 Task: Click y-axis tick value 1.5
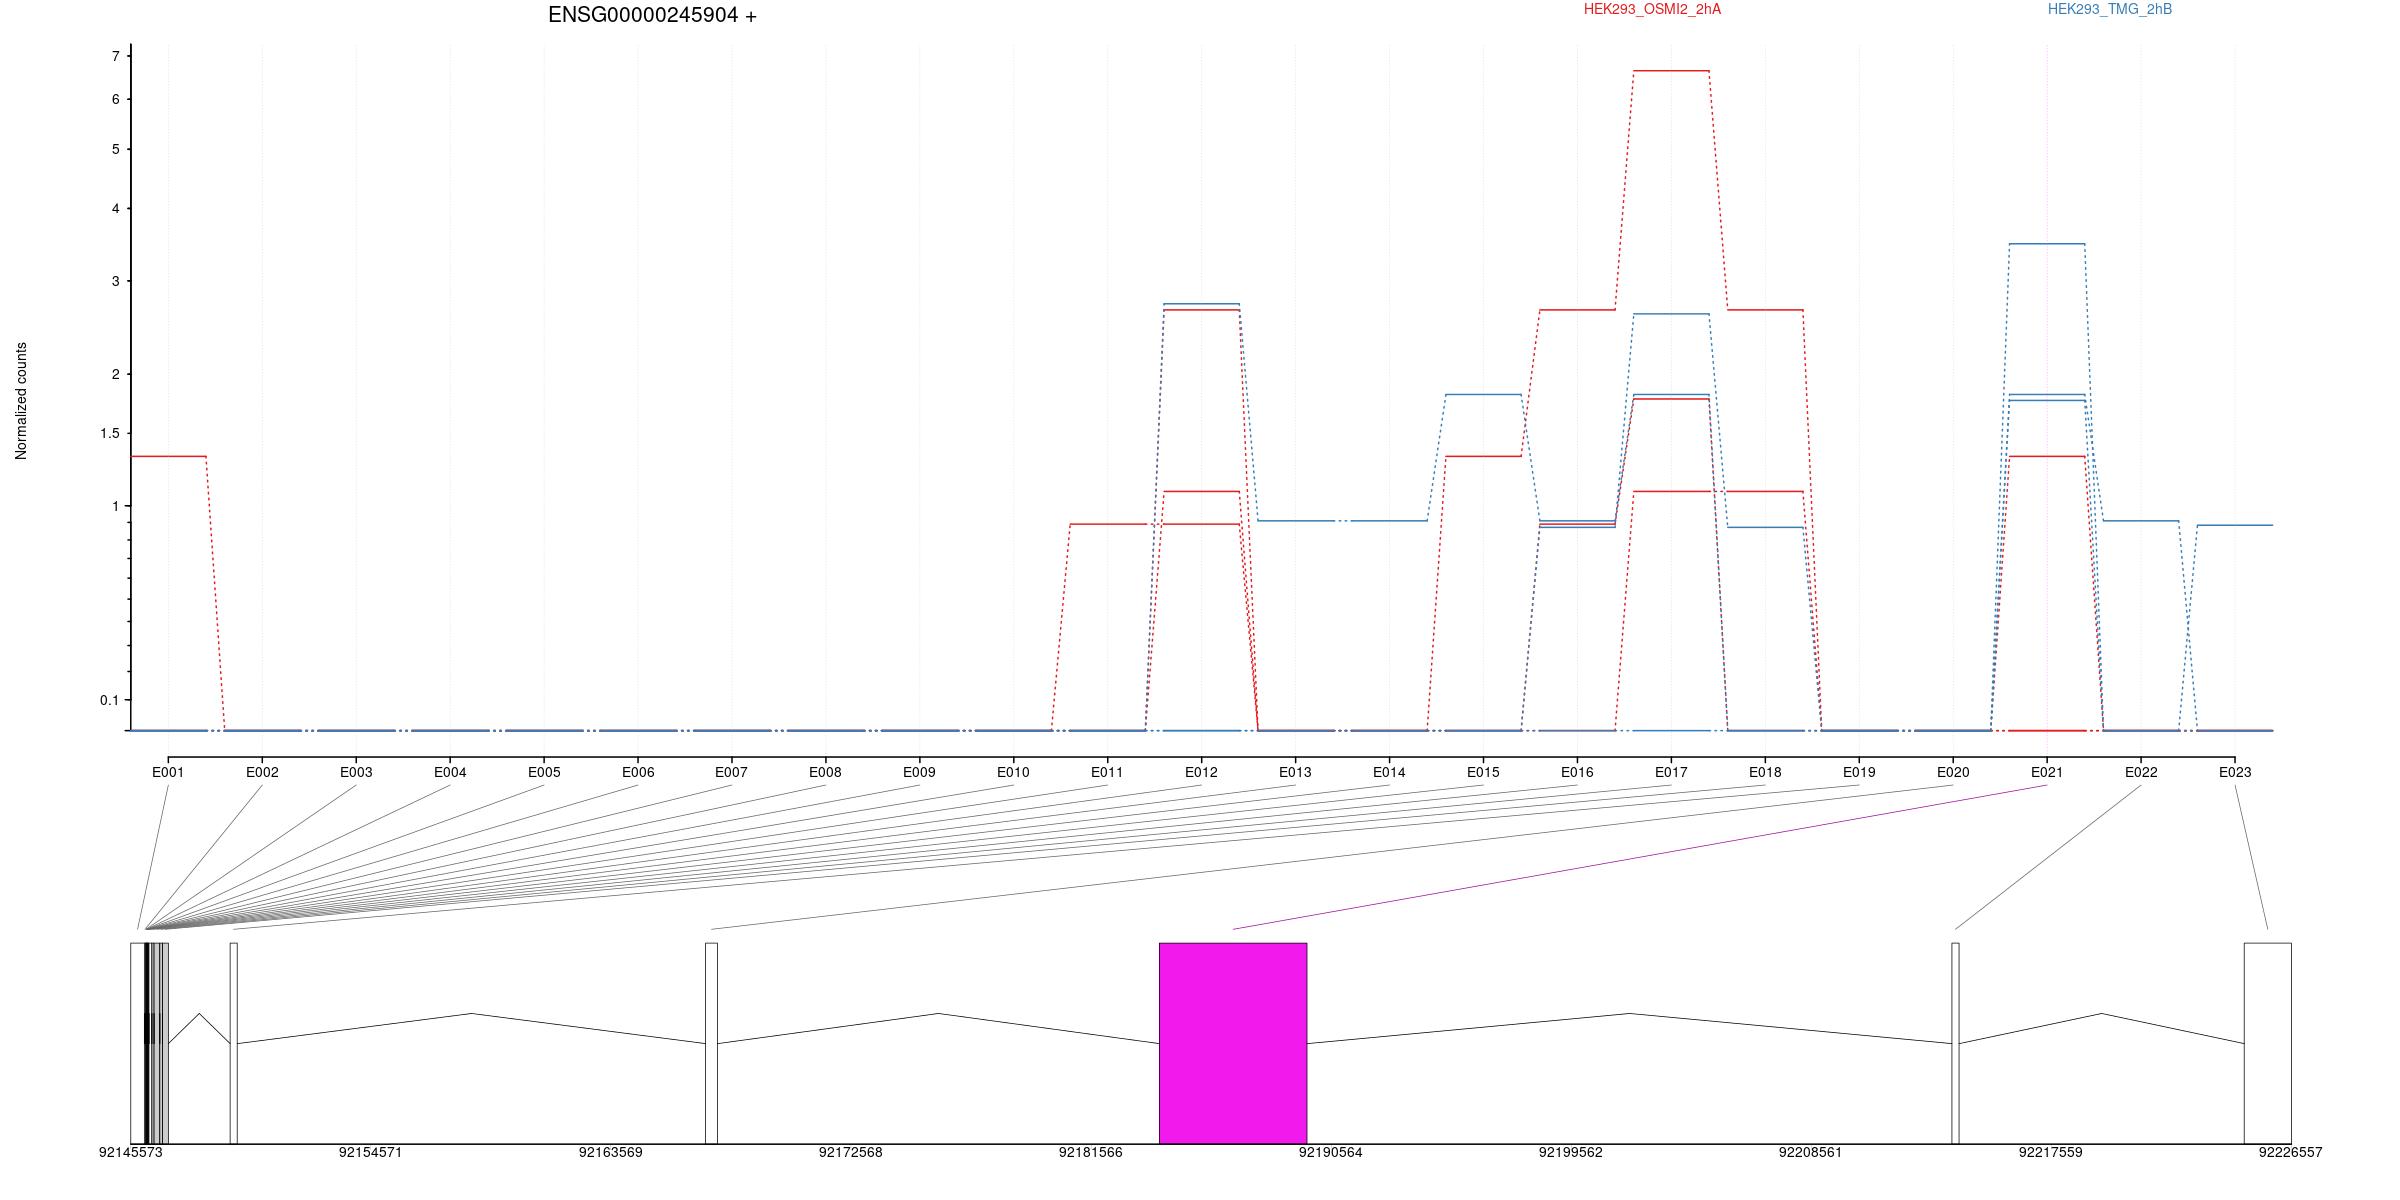coord(110,433)
